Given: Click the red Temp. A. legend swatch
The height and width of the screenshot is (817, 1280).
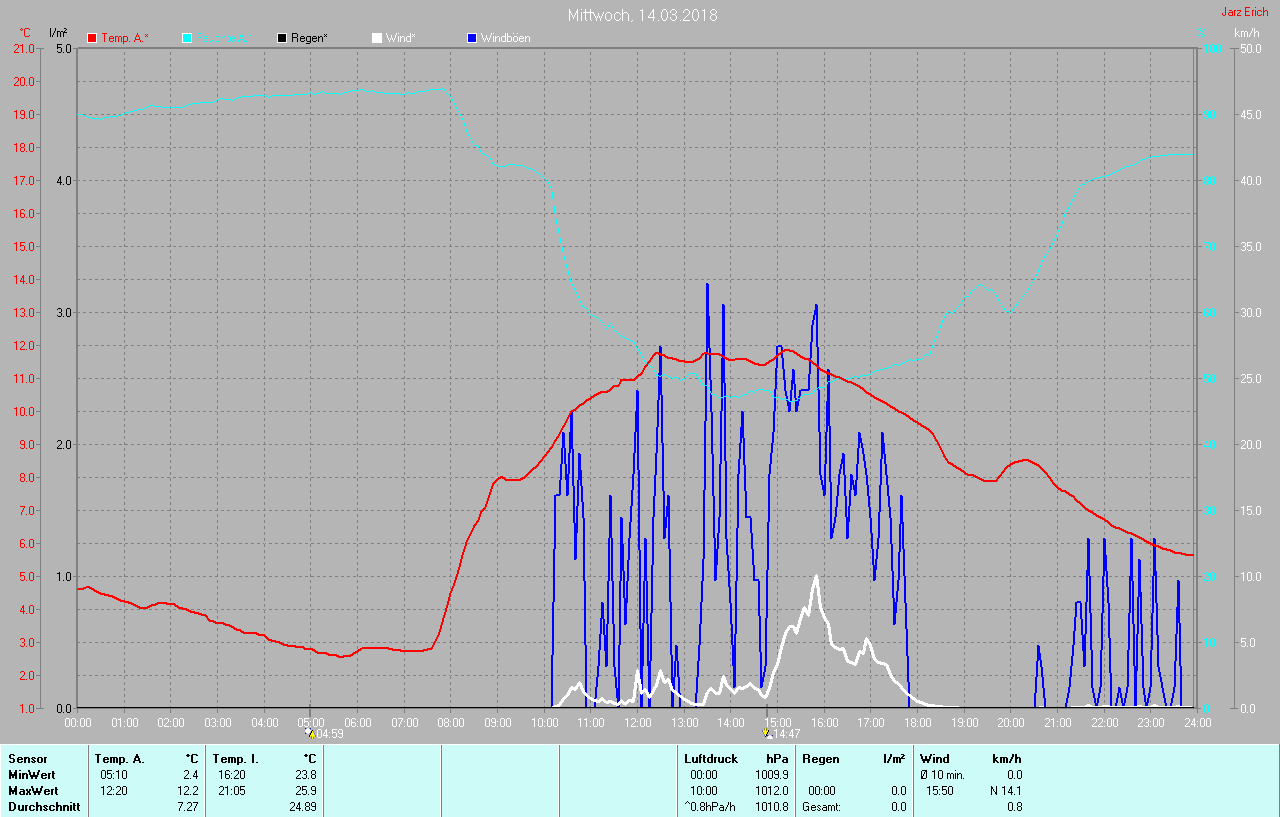Looking at the screenshot, I should tap(92, 38).
